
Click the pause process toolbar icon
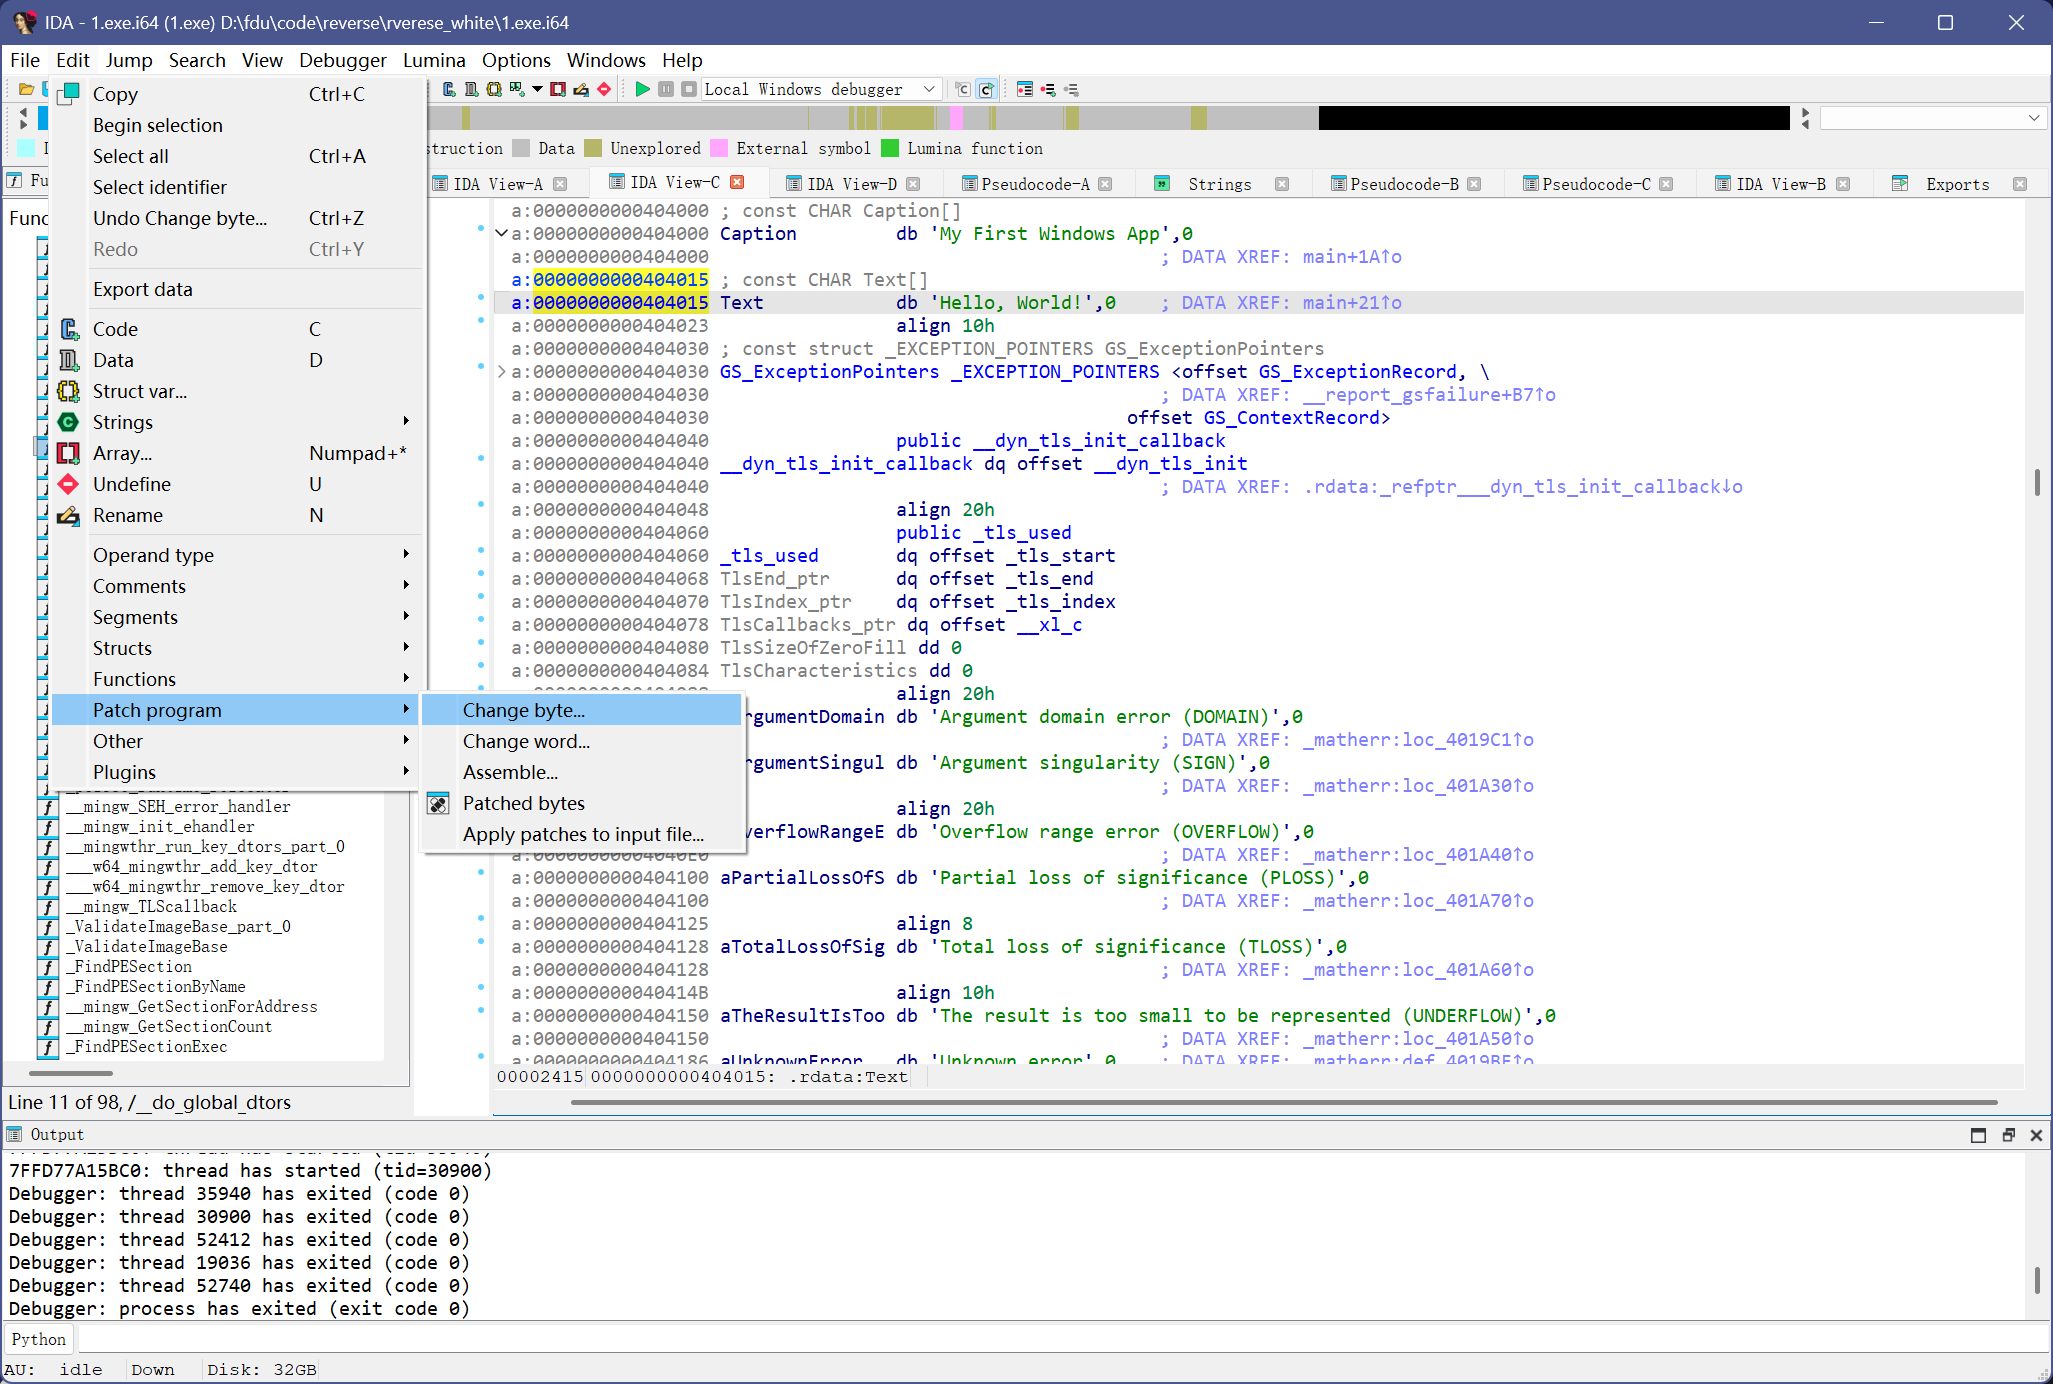[666, 89]
